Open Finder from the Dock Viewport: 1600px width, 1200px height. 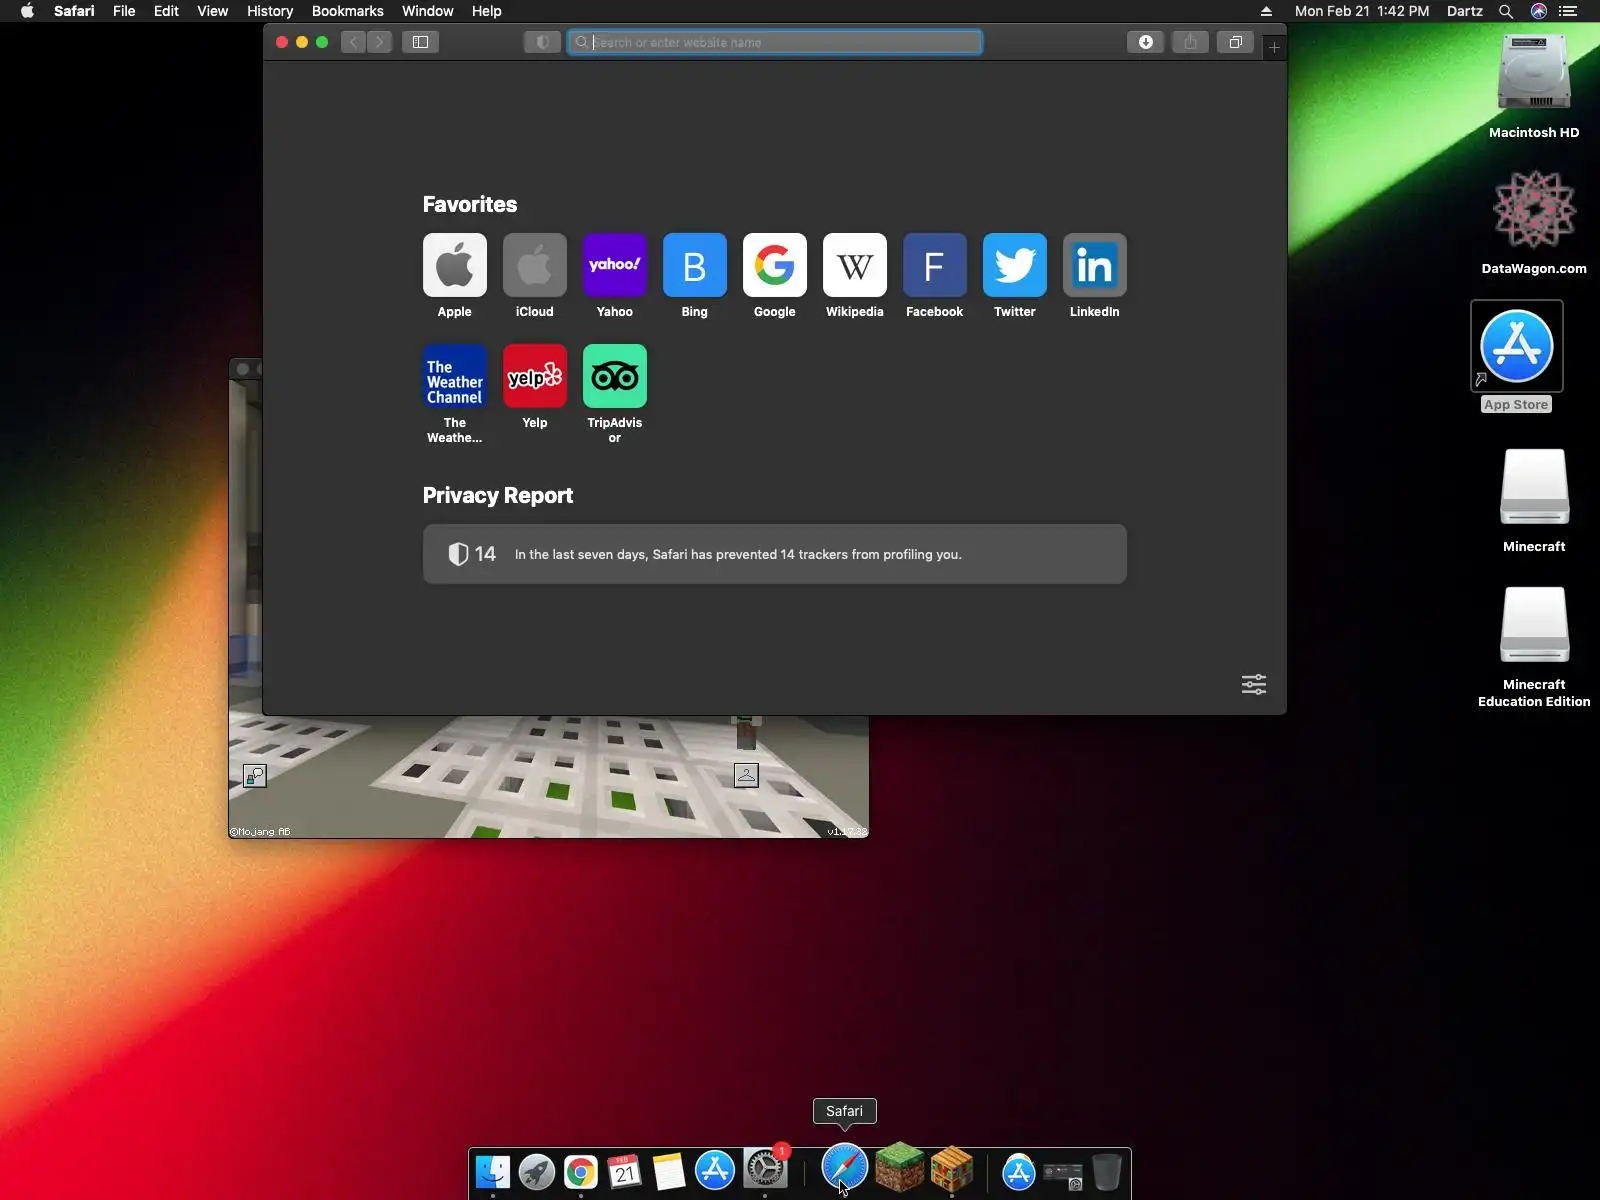click(493, 1172)
